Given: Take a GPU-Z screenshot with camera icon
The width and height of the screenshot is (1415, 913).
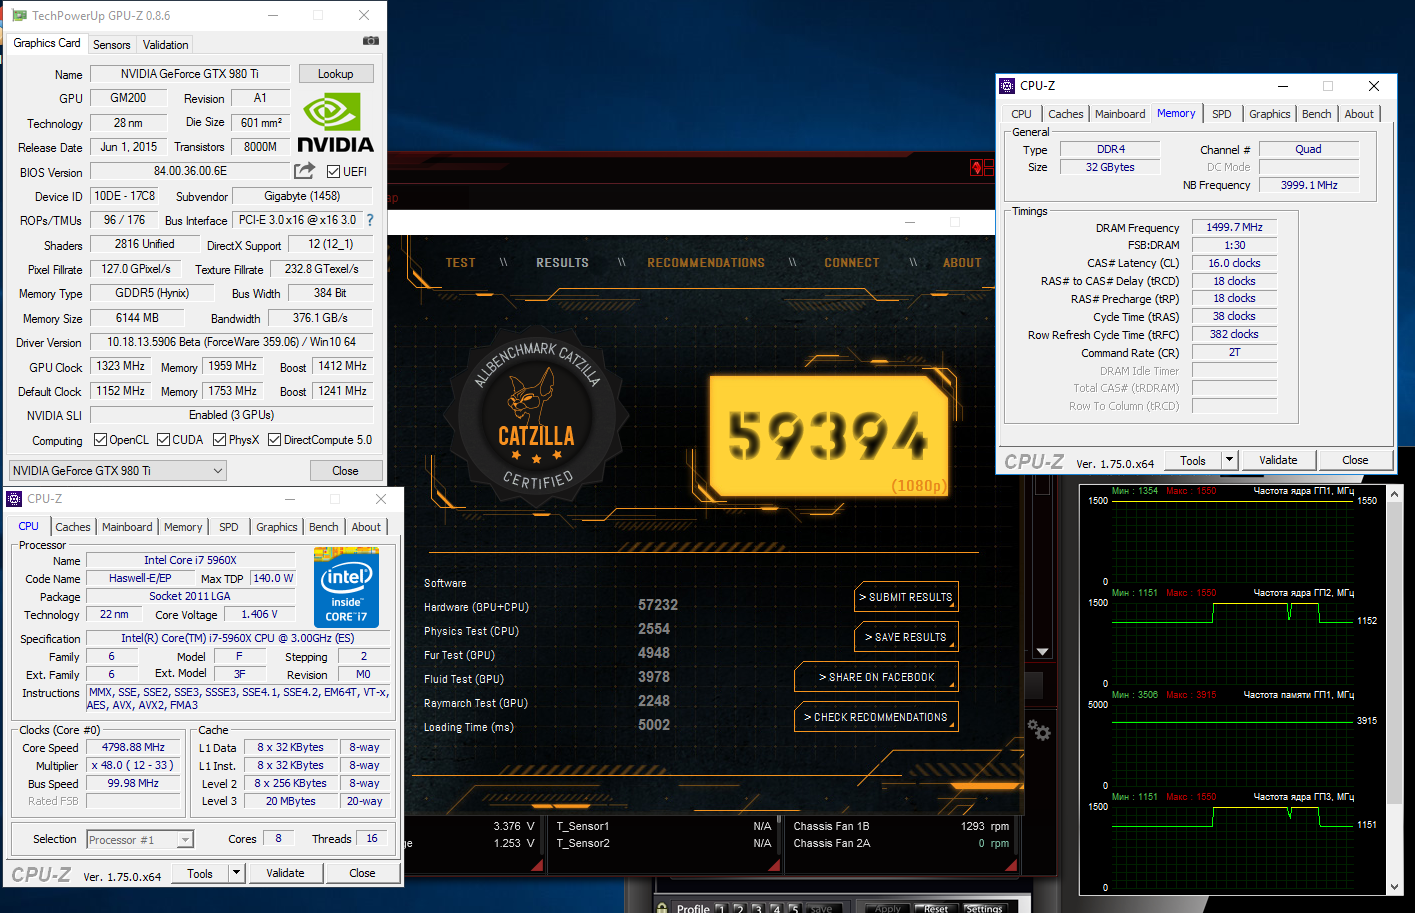Looking at the screenshot, I should point(371,41).
